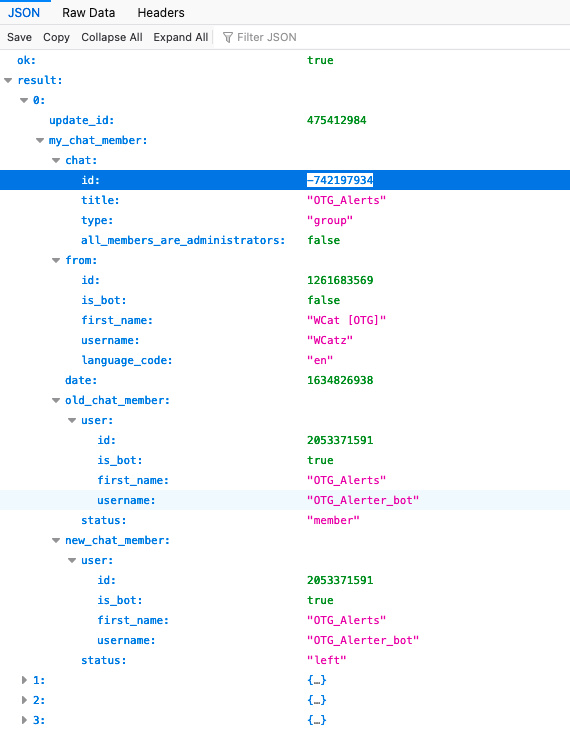Image resolution: width=570 pixels, height=753 pixels.
Task: Expand array item 3
Action: click(x=24, y=720)
